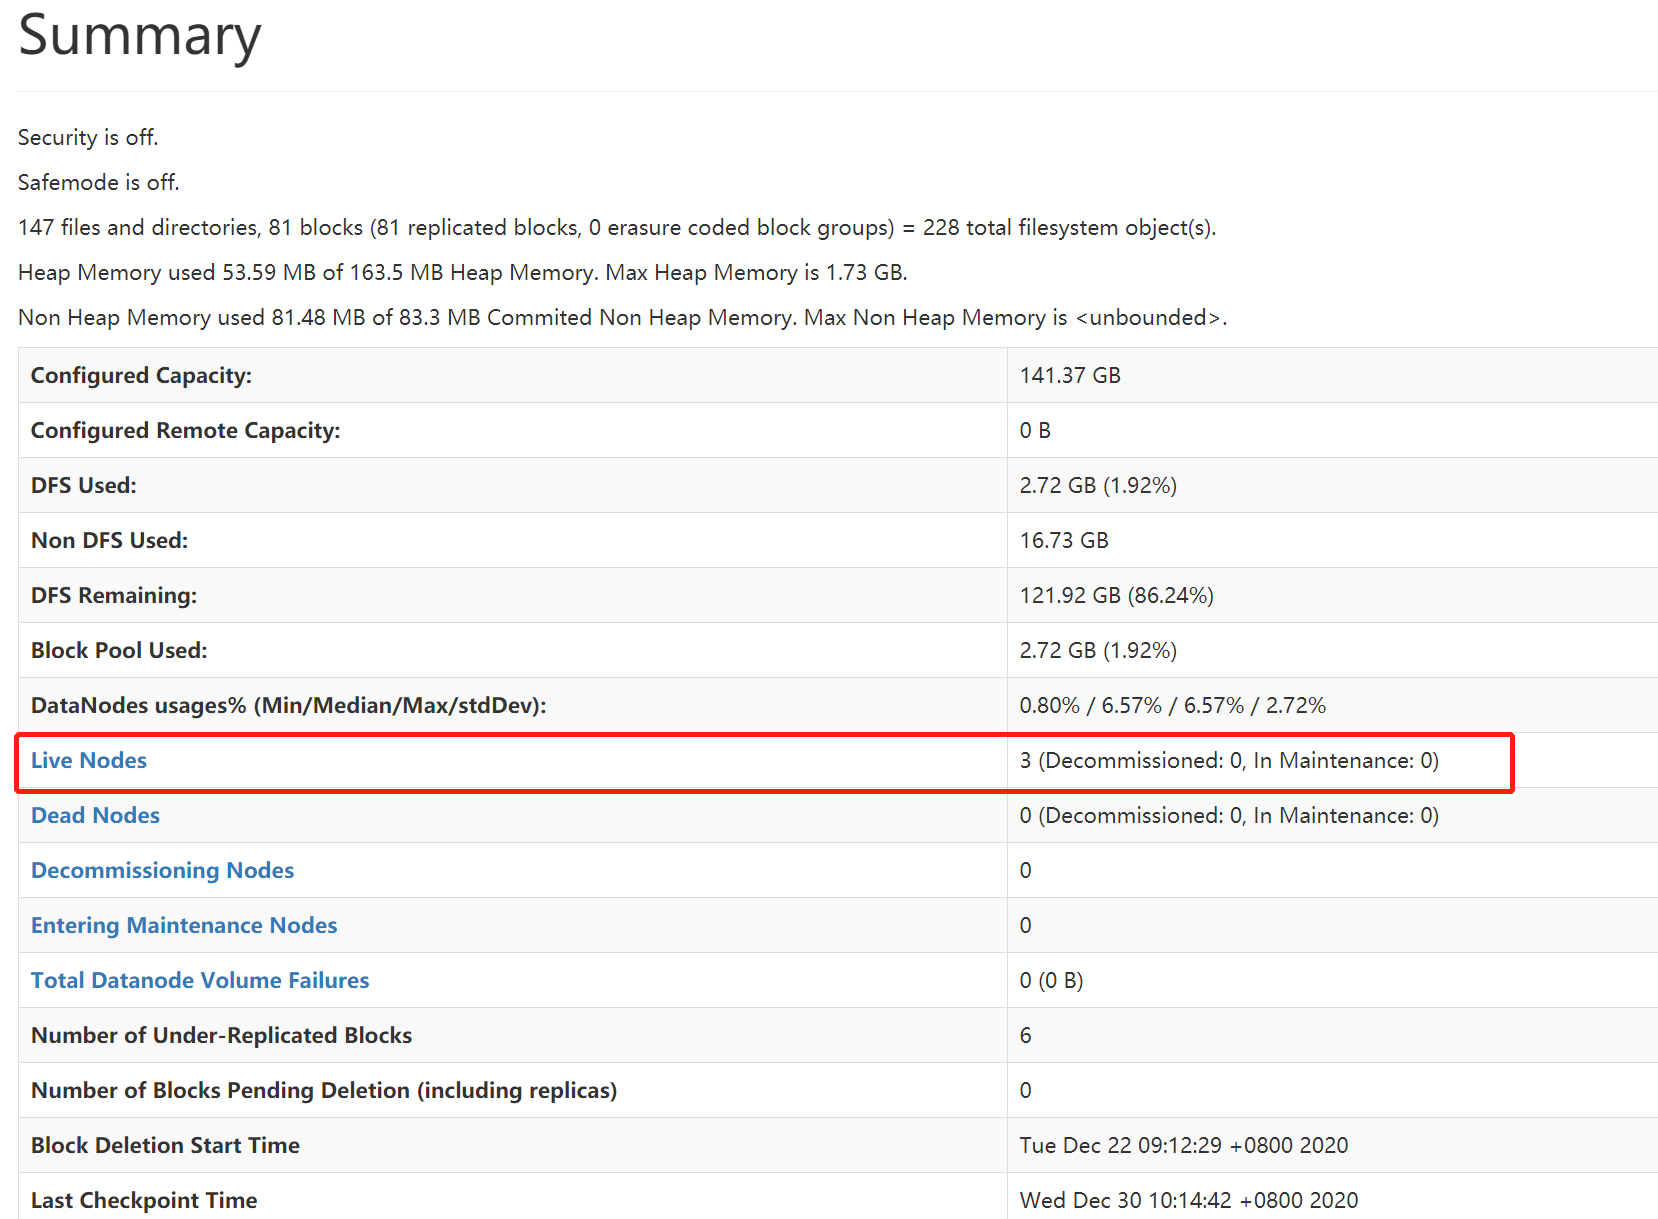Click the 'DFS Used:' label

(84, 485)
